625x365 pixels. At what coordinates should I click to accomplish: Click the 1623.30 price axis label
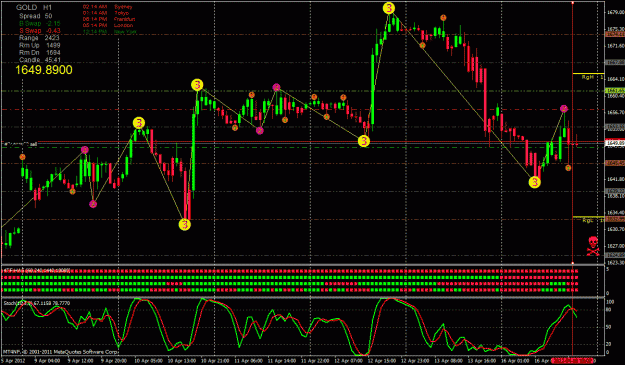pyautogui.click(x=615, y=262)
